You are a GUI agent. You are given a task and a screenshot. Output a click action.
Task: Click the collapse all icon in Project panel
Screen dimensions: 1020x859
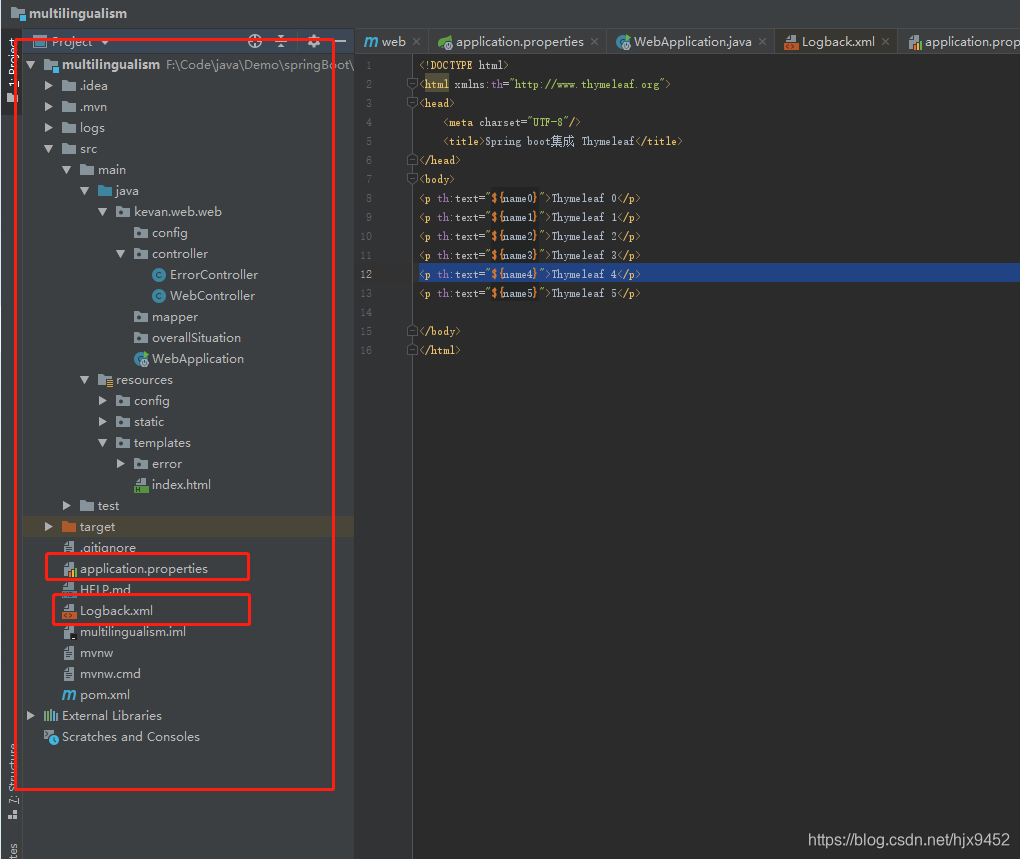point(281,42)
